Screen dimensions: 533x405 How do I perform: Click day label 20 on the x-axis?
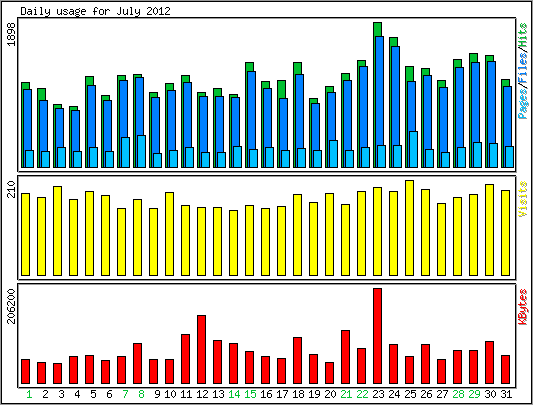click(330, 394)
